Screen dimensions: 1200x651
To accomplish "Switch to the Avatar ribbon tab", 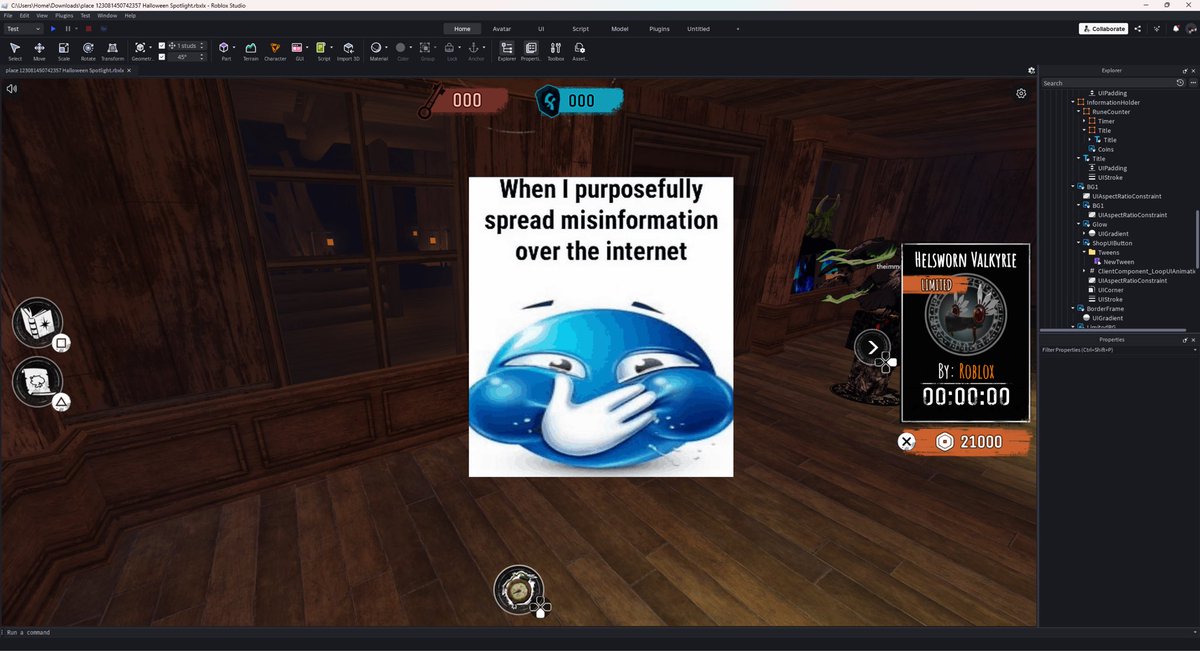I will click(502, 29).
